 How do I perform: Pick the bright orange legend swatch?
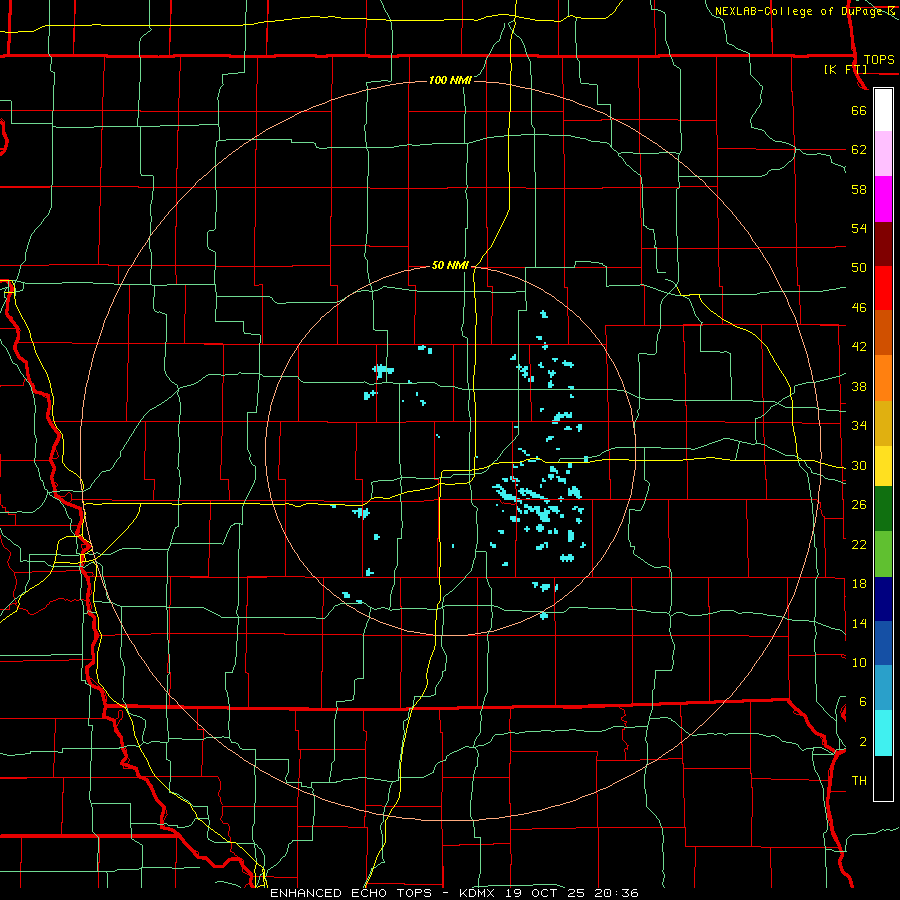883,378
